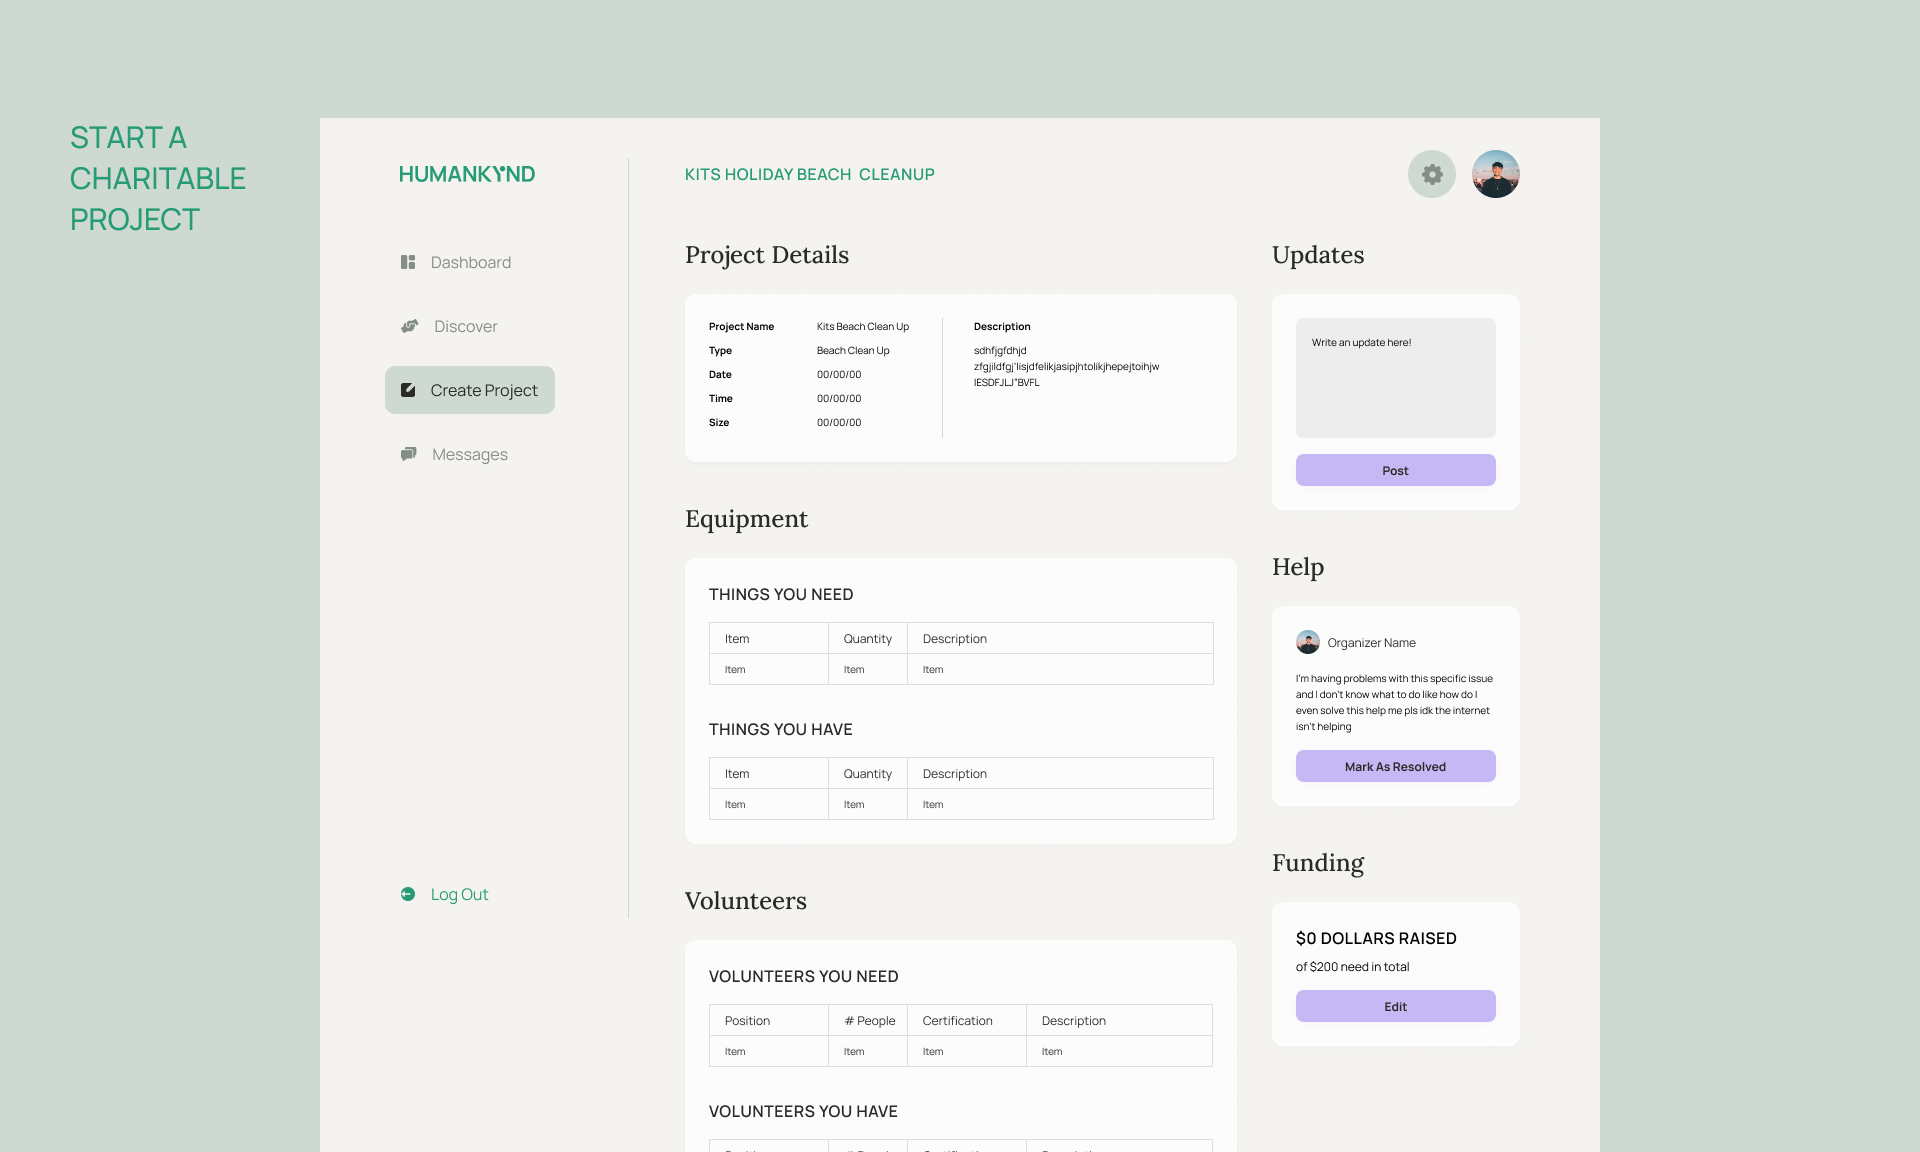Click the Edit funding button
Screen dimensions: 1920x1152
click(x=1395, y=1006)
